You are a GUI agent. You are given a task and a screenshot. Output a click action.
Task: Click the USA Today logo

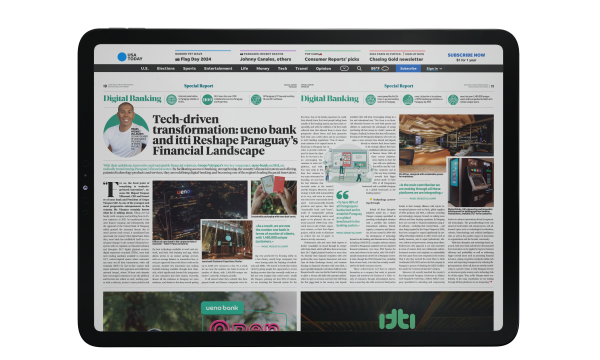[130, 57]
